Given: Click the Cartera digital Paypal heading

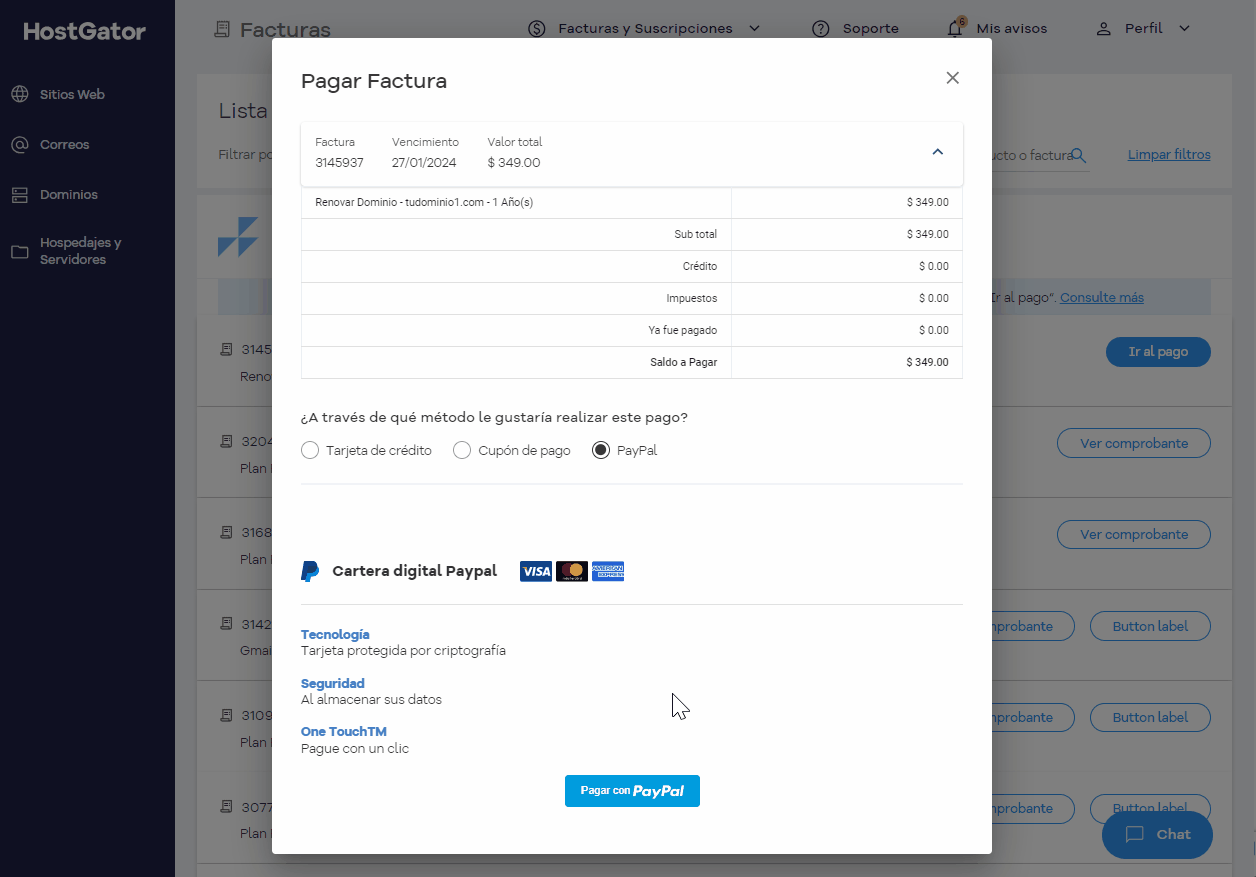Looking at the screenshot, I should 414,572.
